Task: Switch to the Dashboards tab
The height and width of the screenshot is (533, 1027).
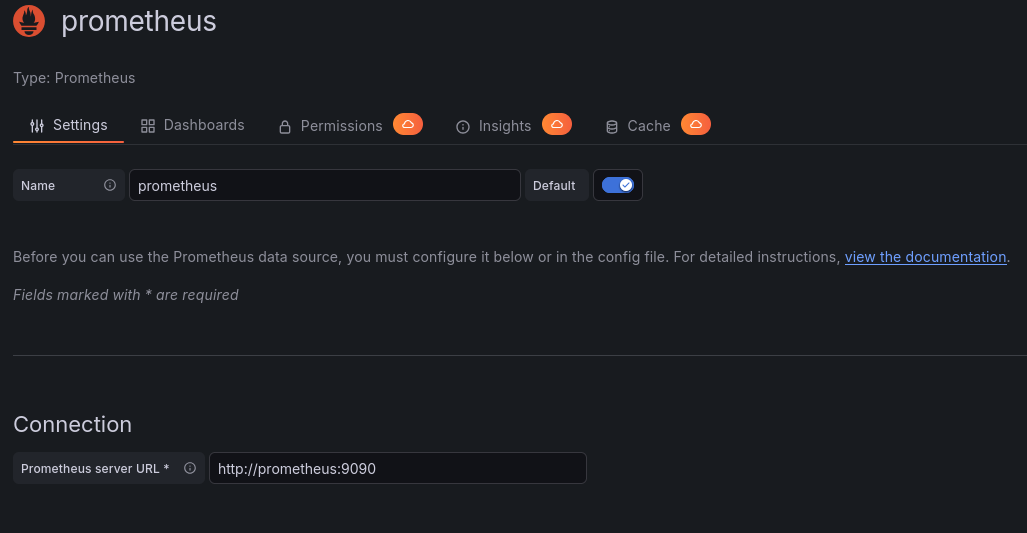Action: (193, 126)
